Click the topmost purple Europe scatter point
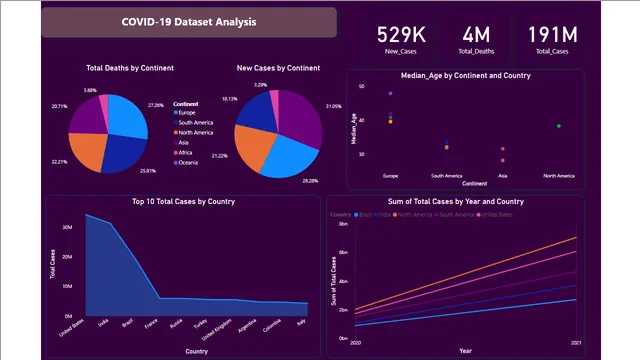 391,93
